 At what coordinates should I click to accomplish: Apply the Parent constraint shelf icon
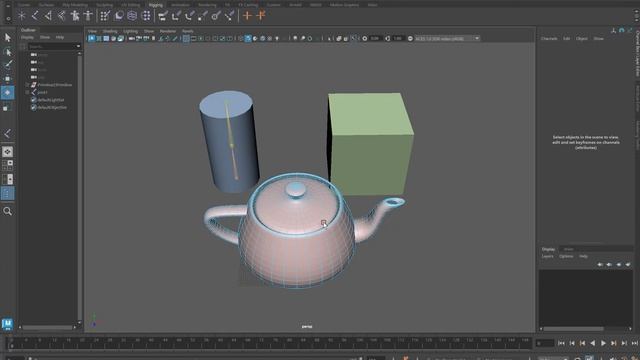click(163, 16)
